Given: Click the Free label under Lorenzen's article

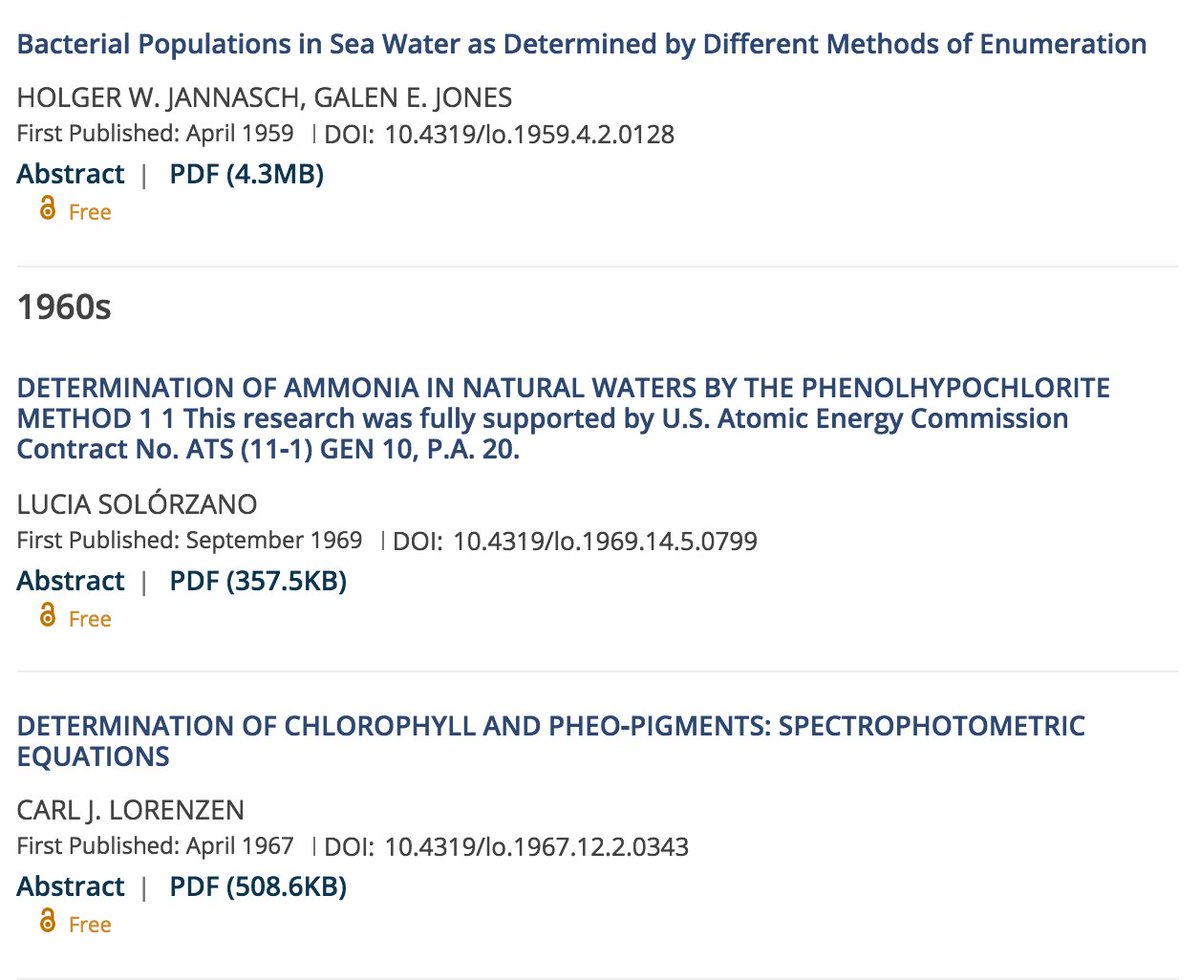Looking at the screenshot, I should pos(90,925).
